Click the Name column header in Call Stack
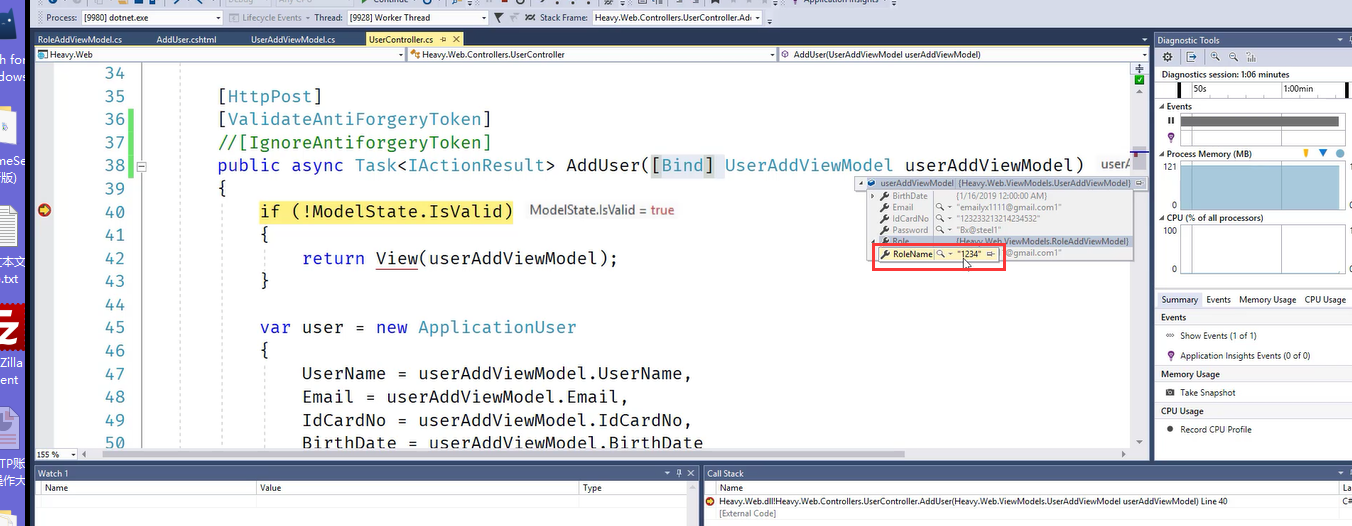Viewport: 1352px width, 526px height. pyautogui.click(x=1028, y=487)
